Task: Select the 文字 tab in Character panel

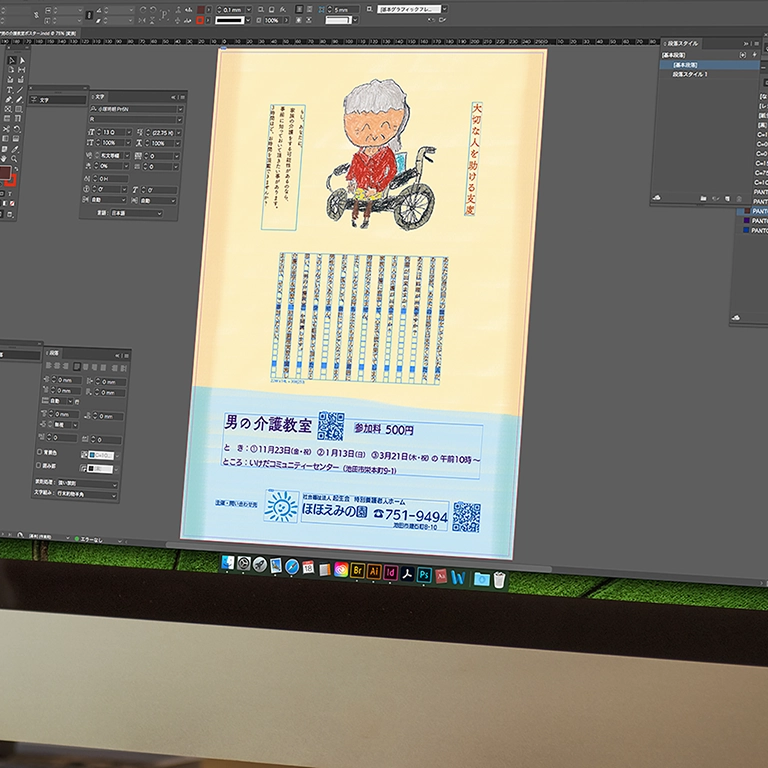Action: 101,96
